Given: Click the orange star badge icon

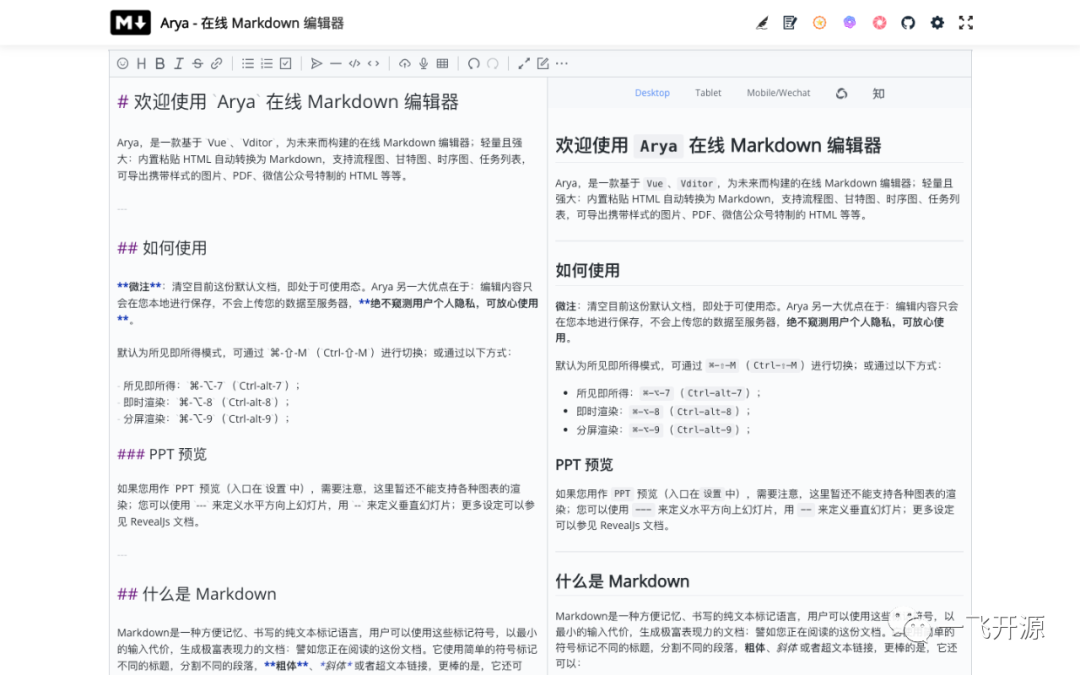Looking at the screenshot, I should [x=820, y=23].
